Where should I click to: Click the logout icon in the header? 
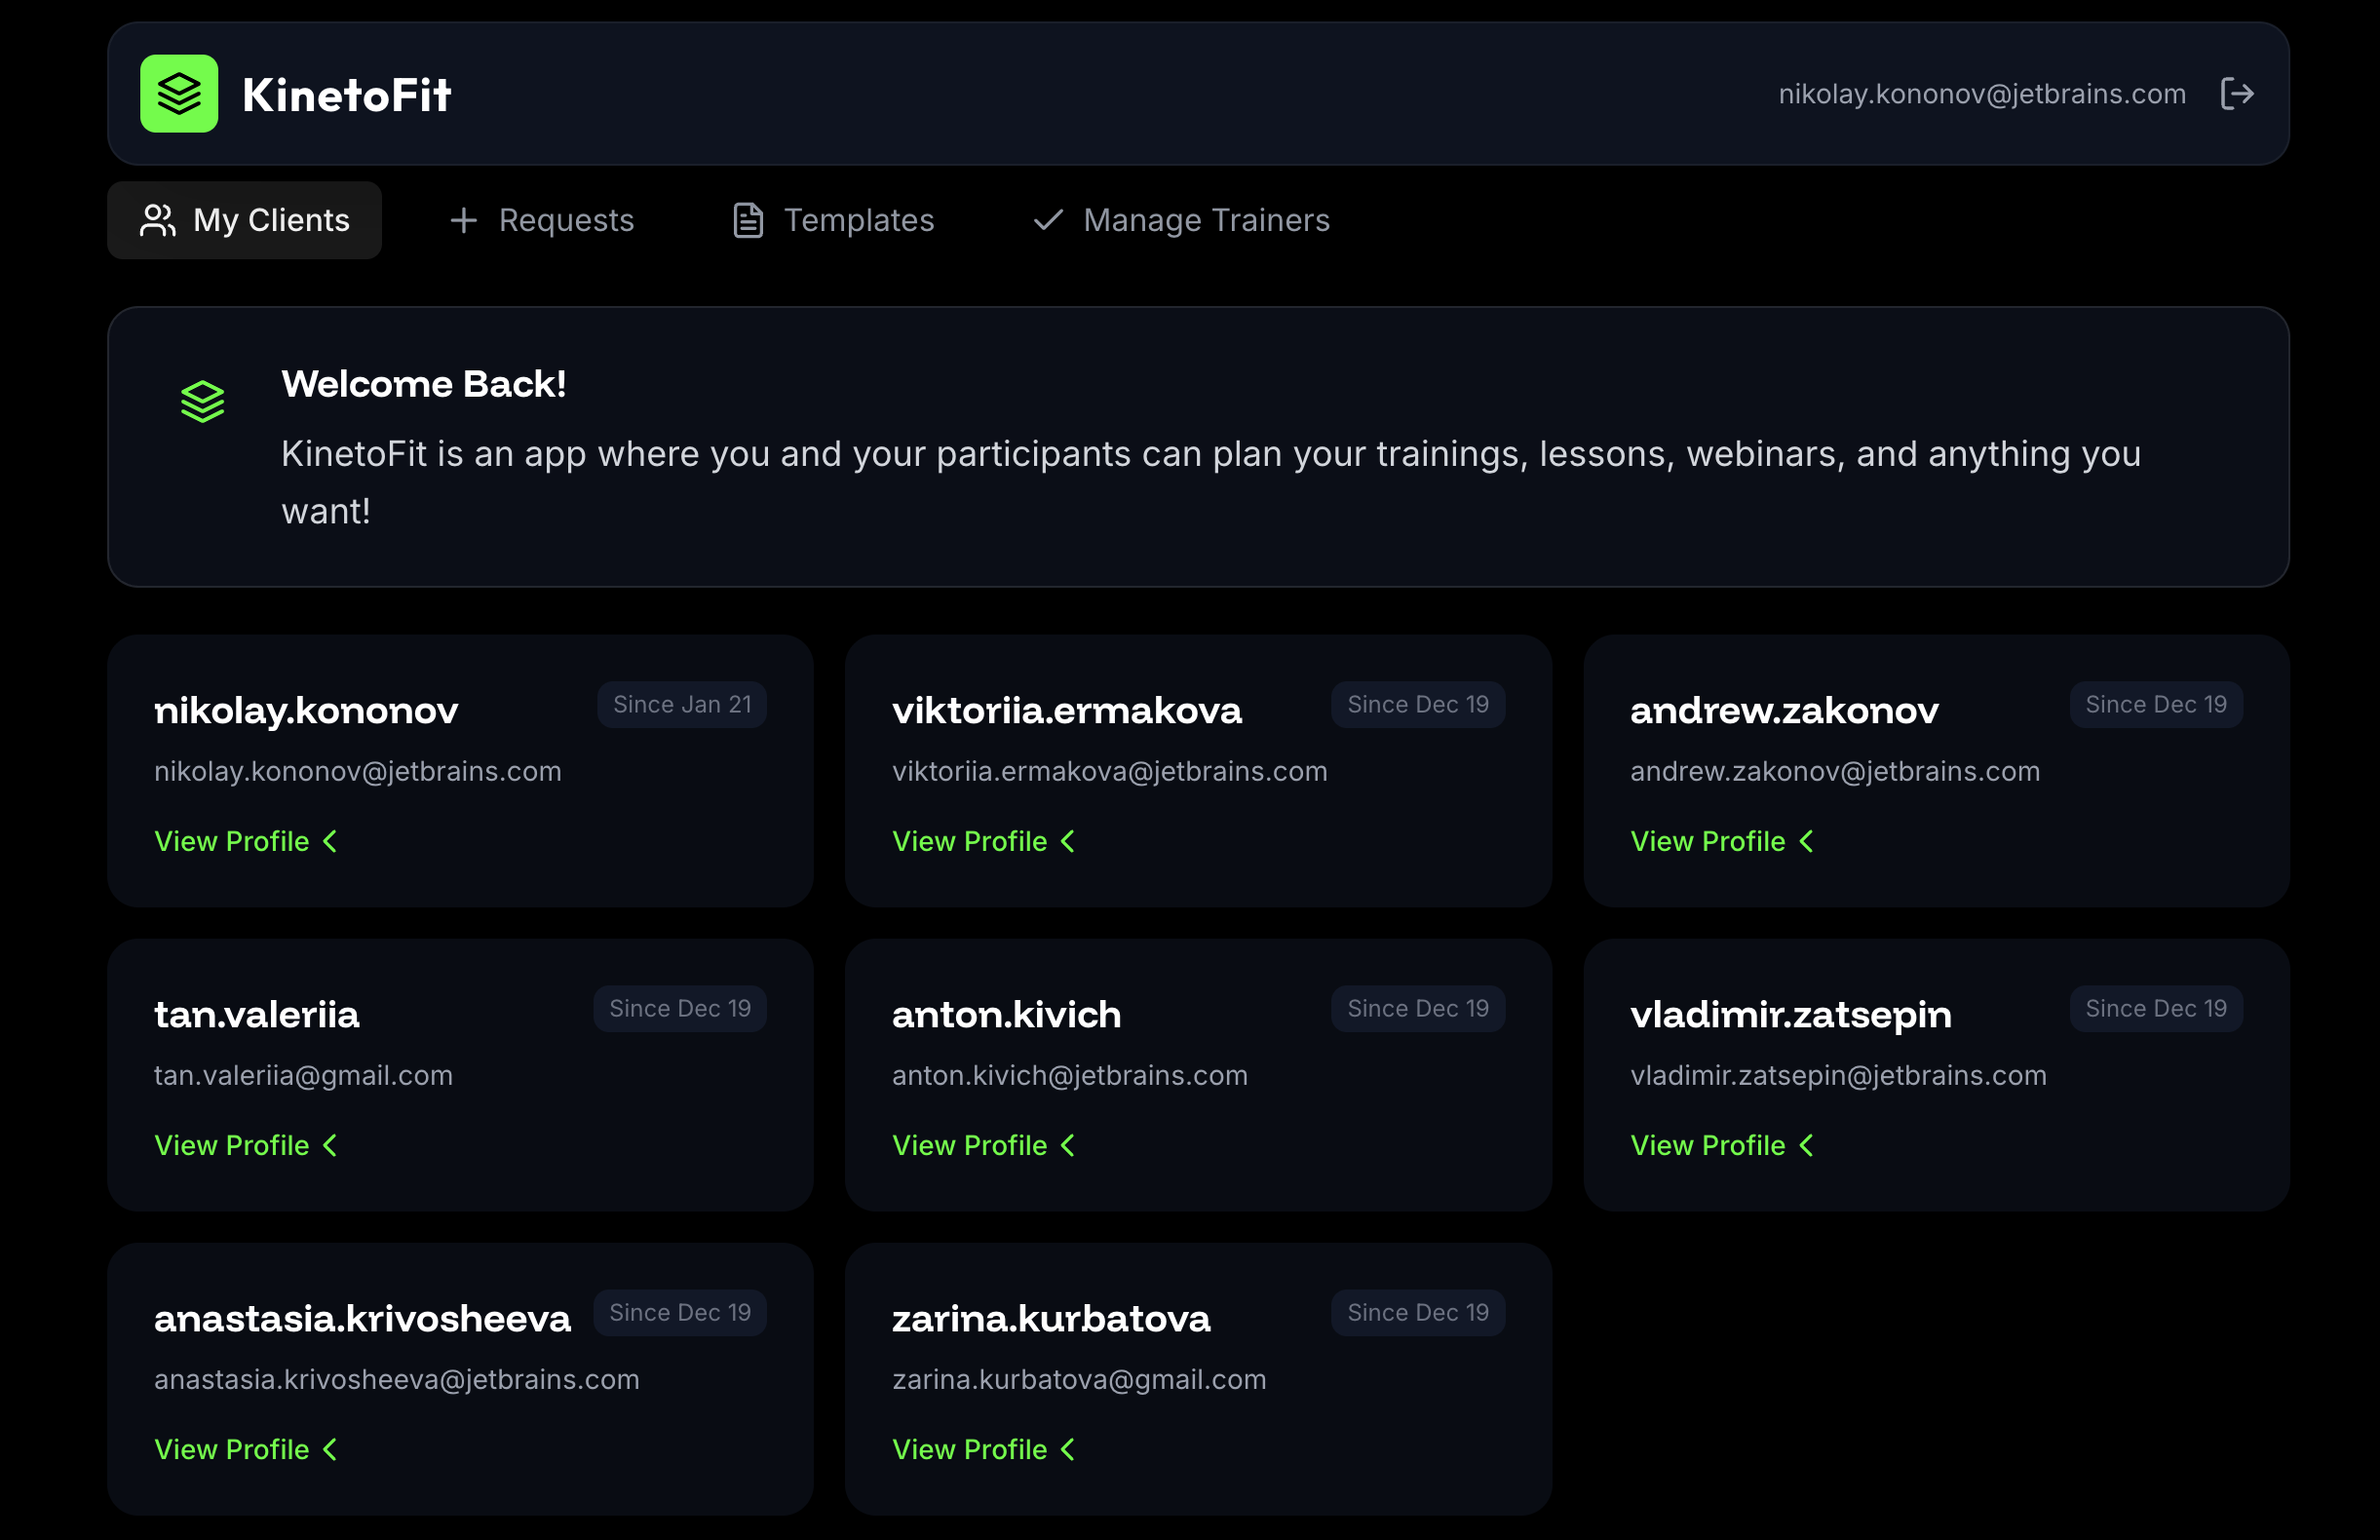(x=2239, y=93)
